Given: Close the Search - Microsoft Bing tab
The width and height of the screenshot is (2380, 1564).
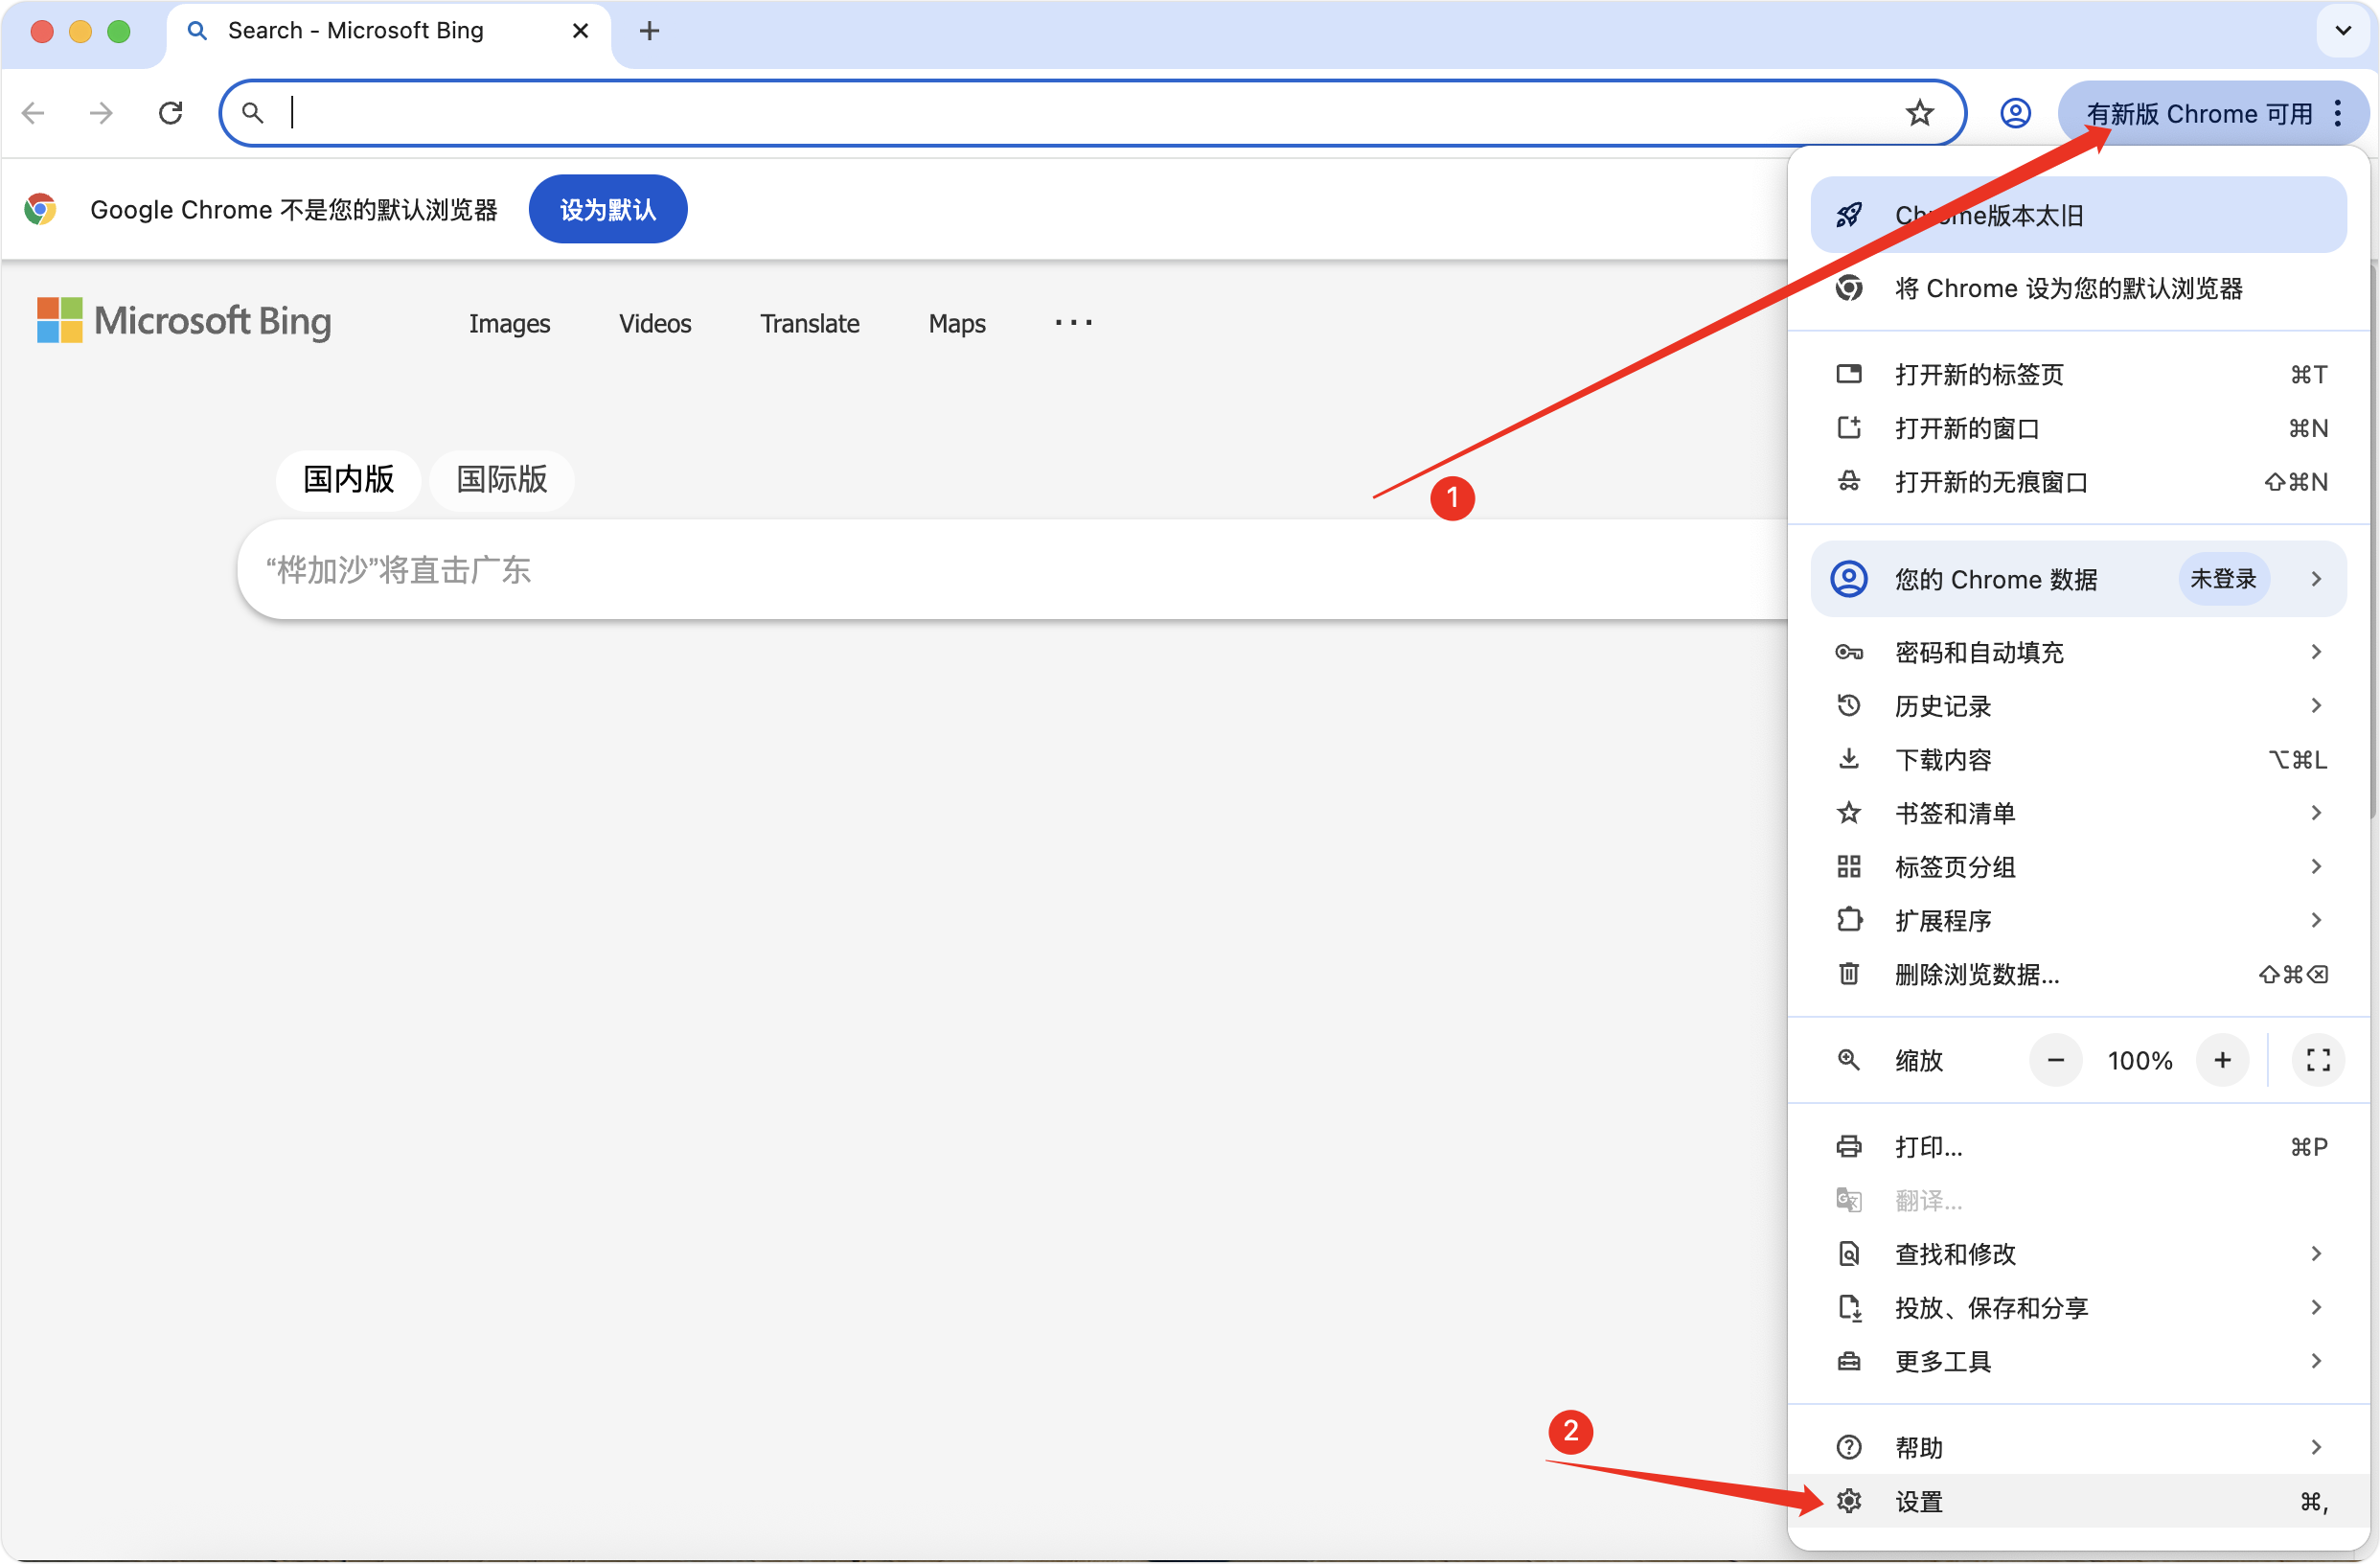Looking at the screenshot, I should tap(580, 31).
